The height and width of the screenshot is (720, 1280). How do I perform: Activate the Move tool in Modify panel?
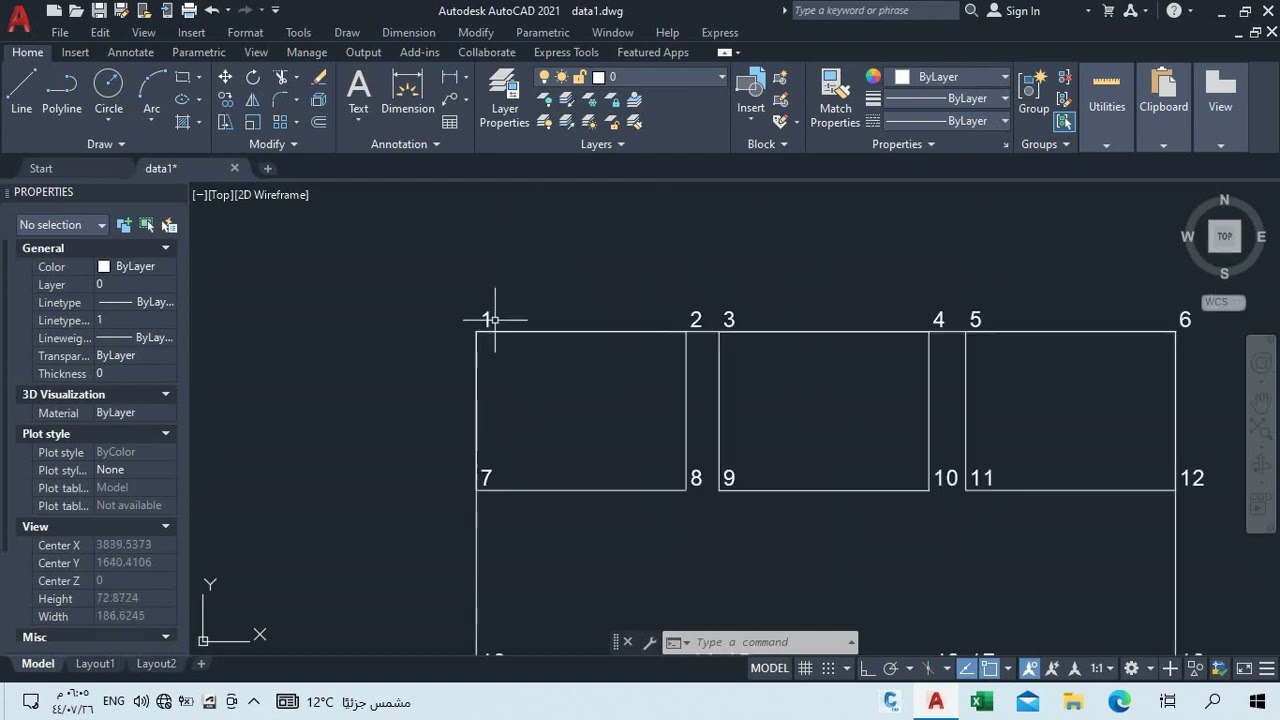click(x=225, y=77)
